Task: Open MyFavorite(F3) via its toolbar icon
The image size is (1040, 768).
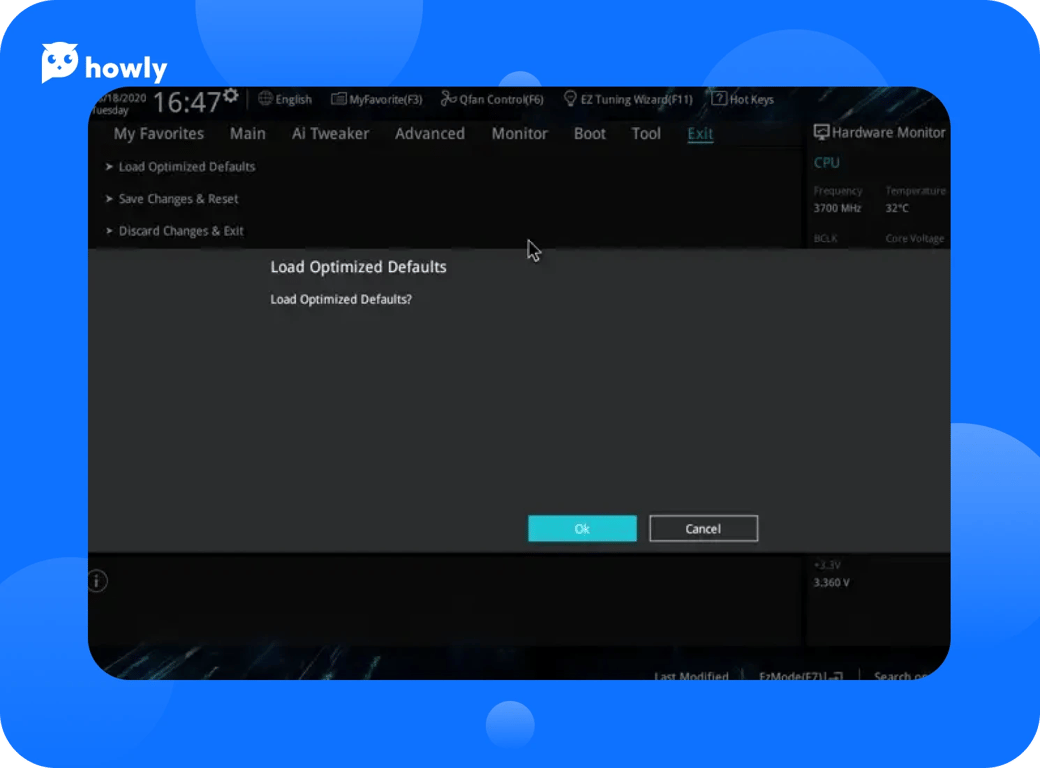Action: (339, 99)
